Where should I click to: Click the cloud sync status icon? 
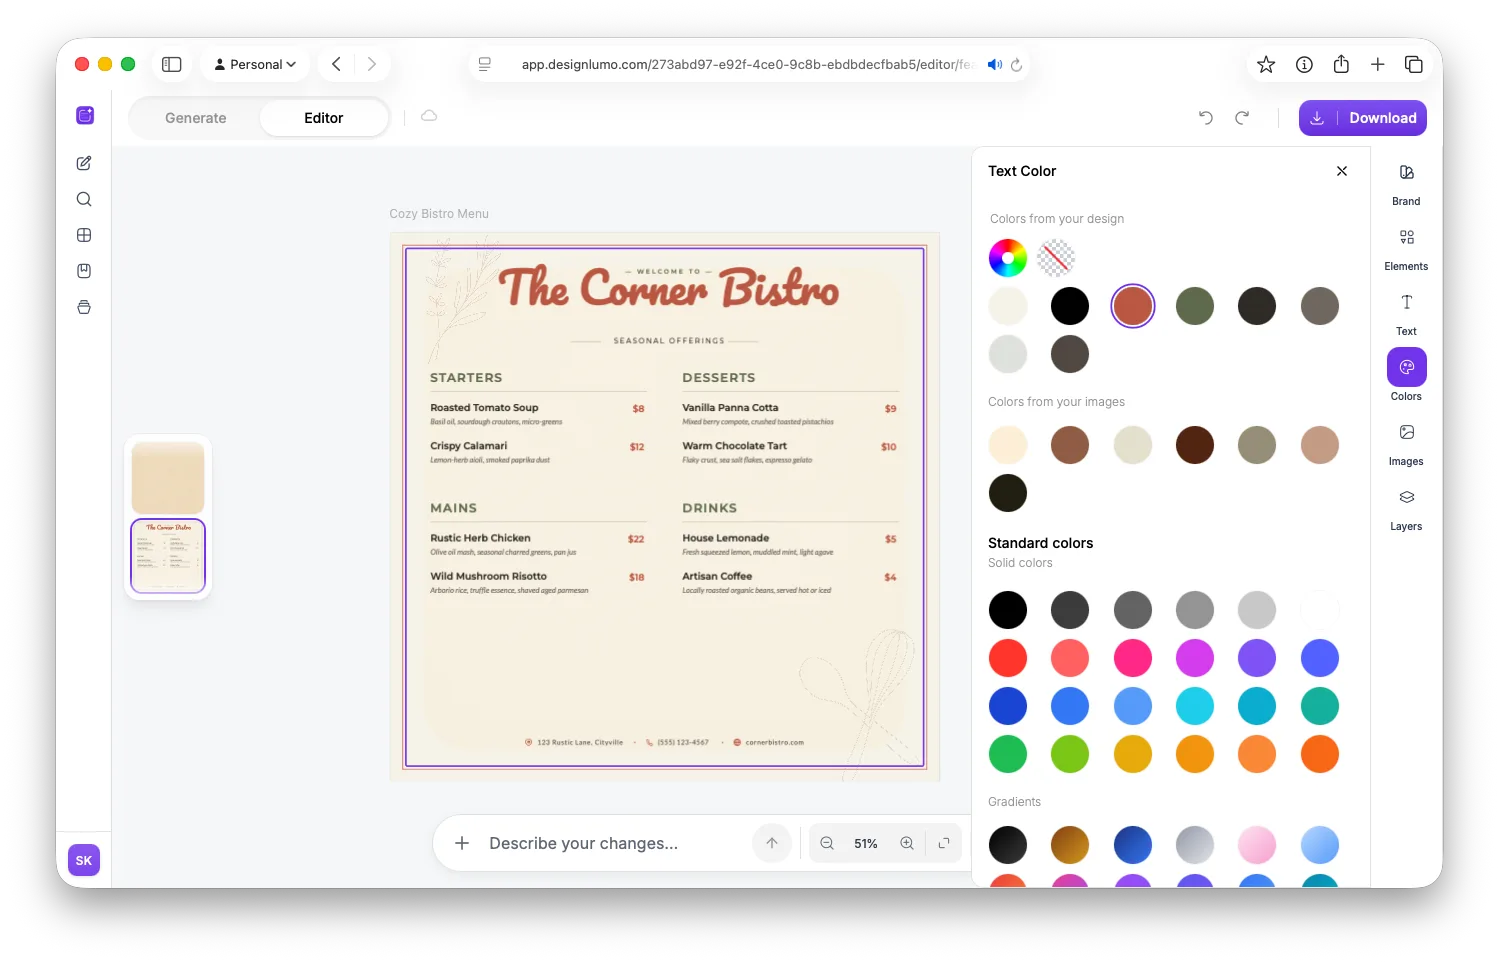click(x=429, y=116)
